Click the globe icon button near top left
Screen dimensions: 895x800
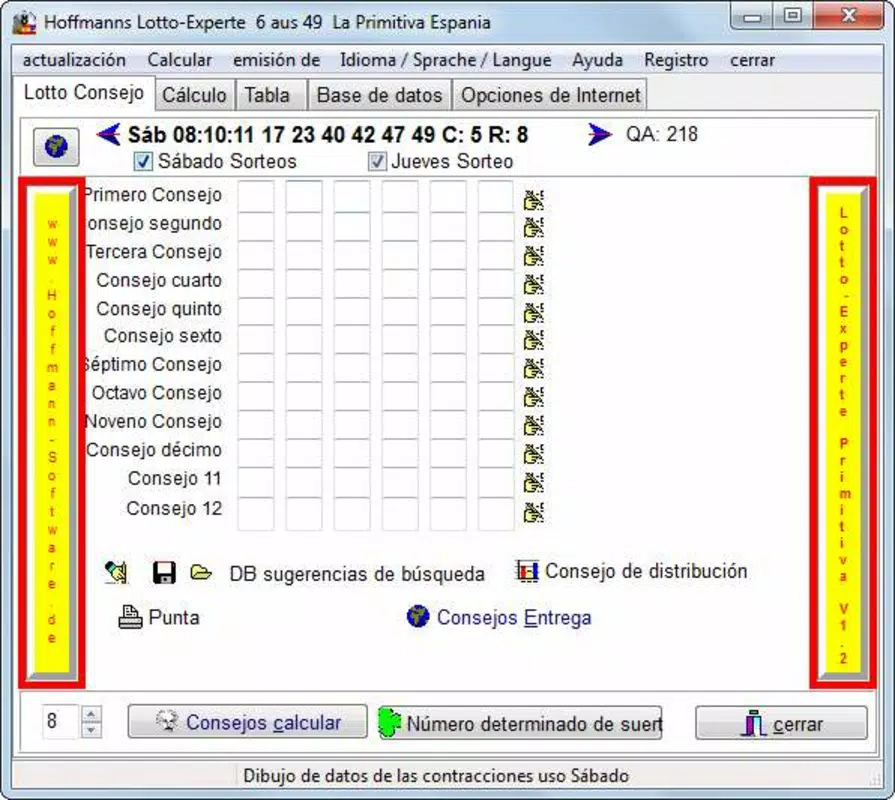56,147
